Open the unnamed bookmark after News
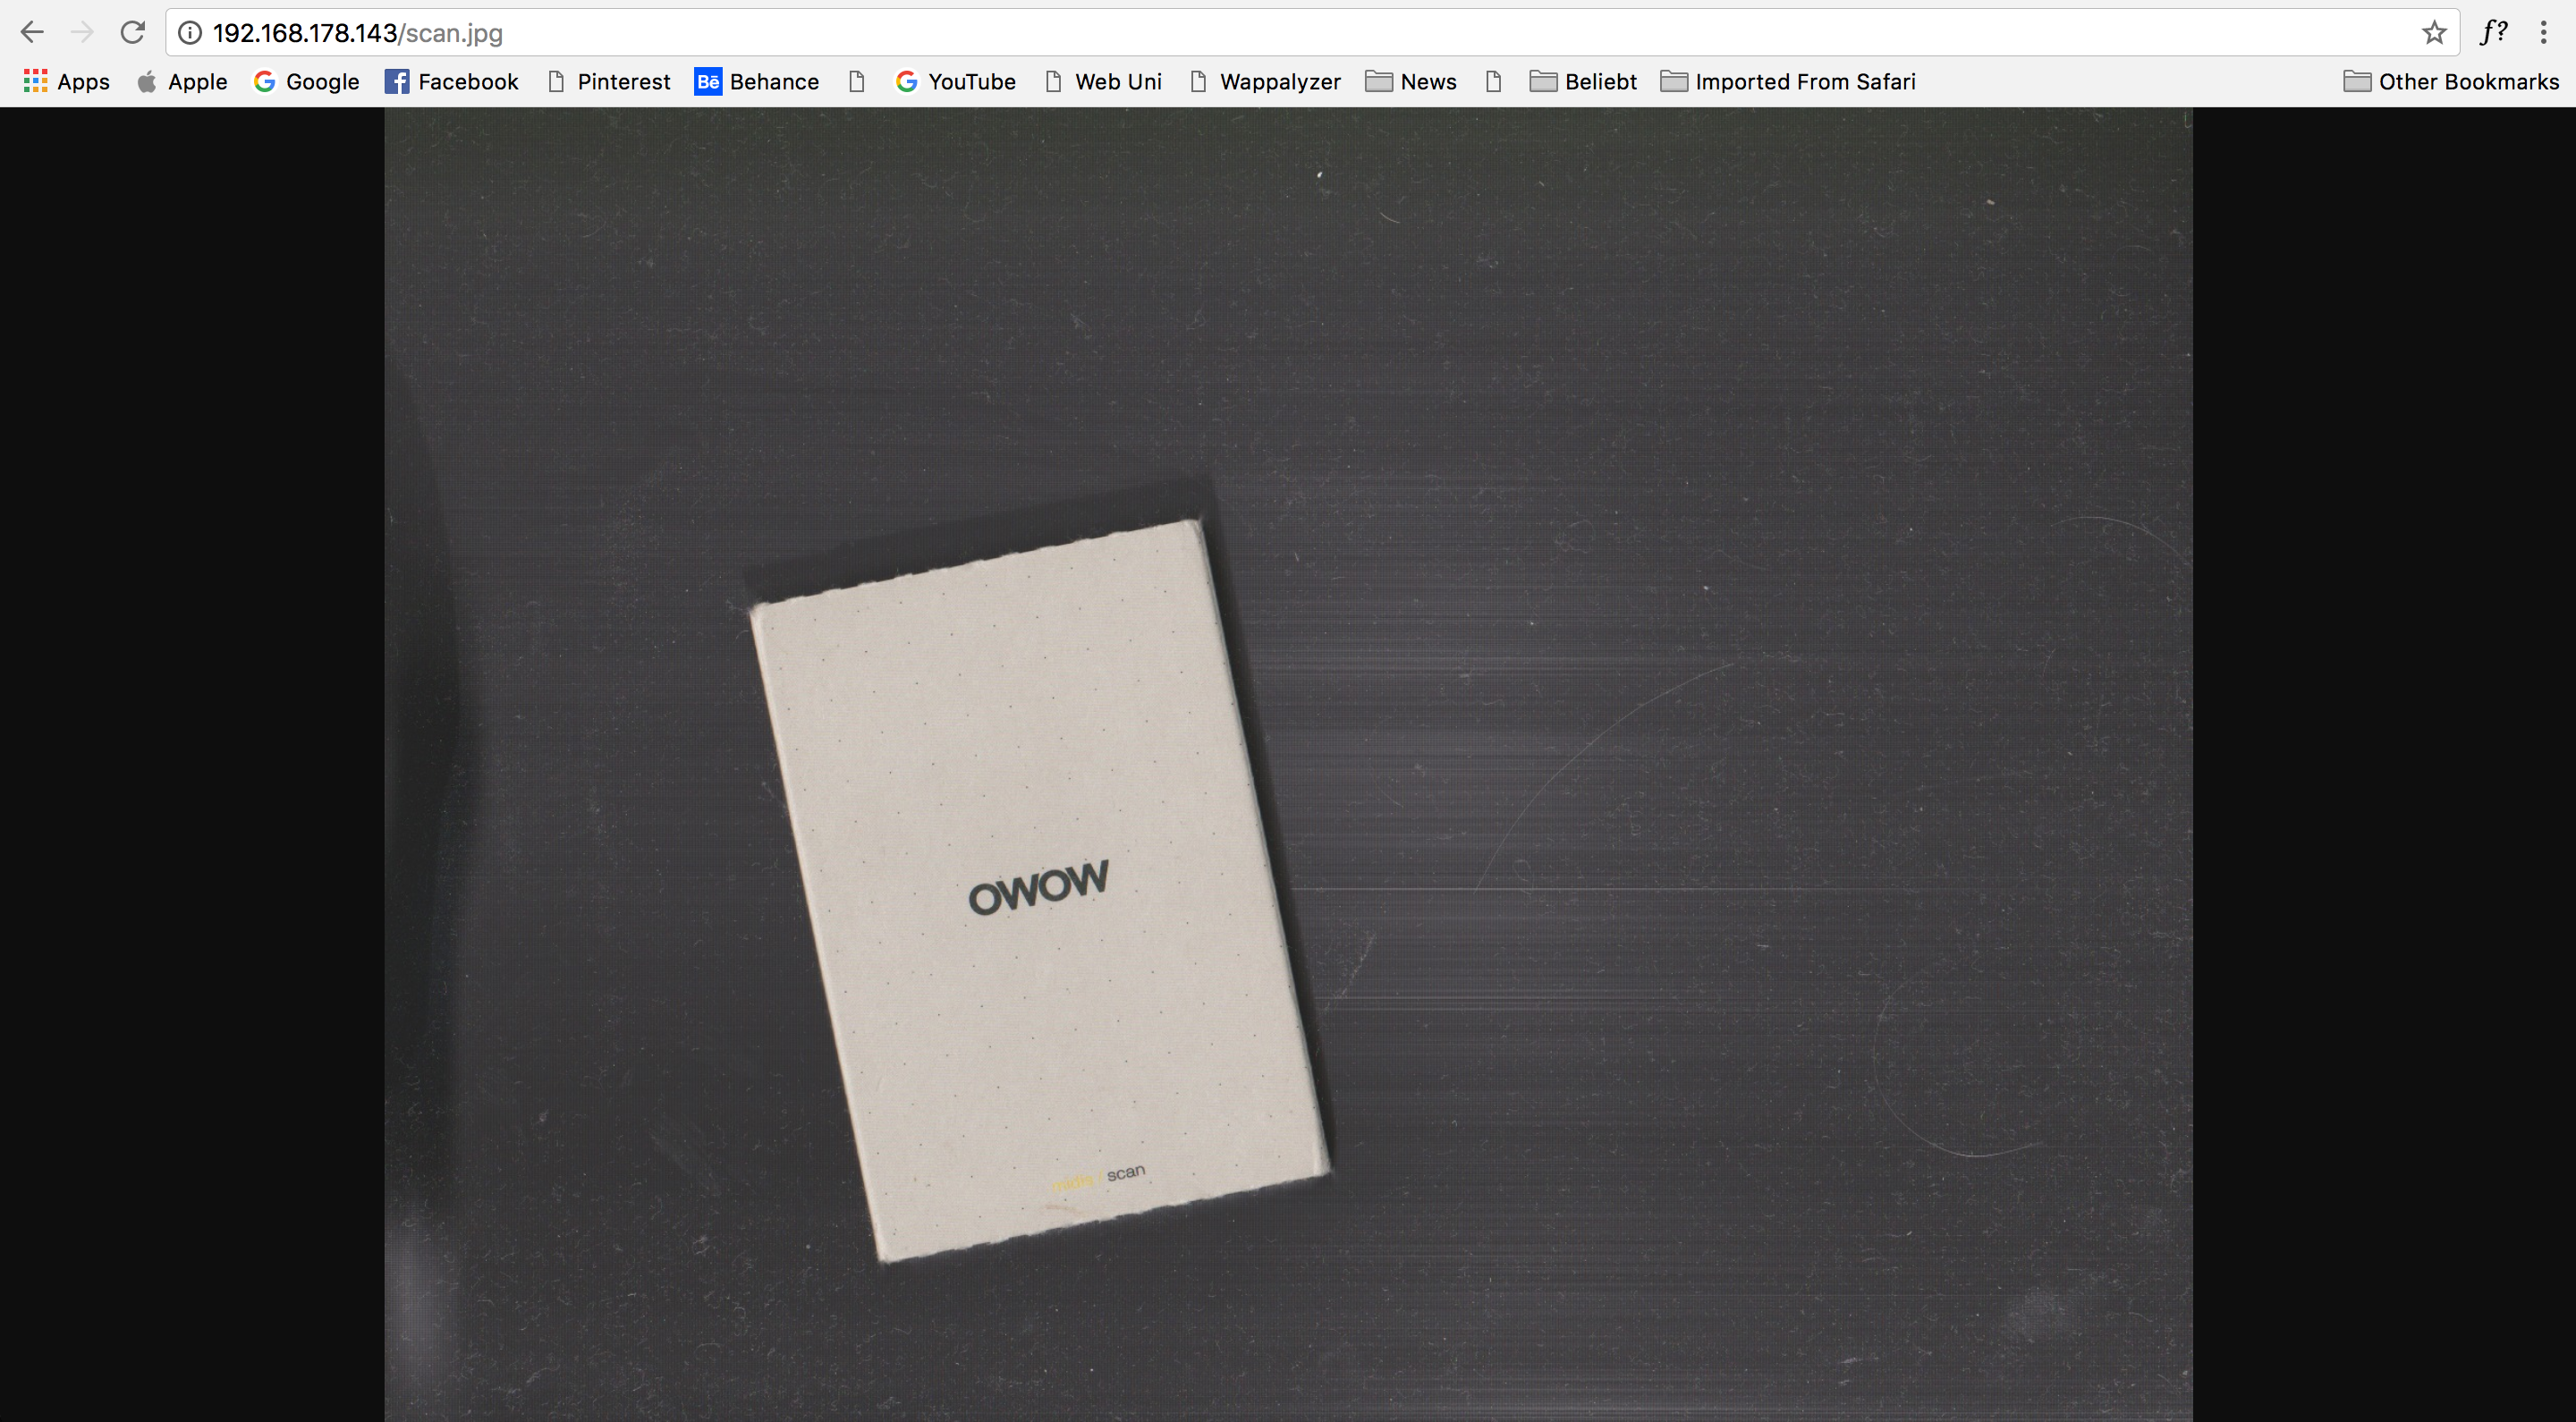Image resolution: width=2576 pixels, height=1422 pixels. point(1494,82)
